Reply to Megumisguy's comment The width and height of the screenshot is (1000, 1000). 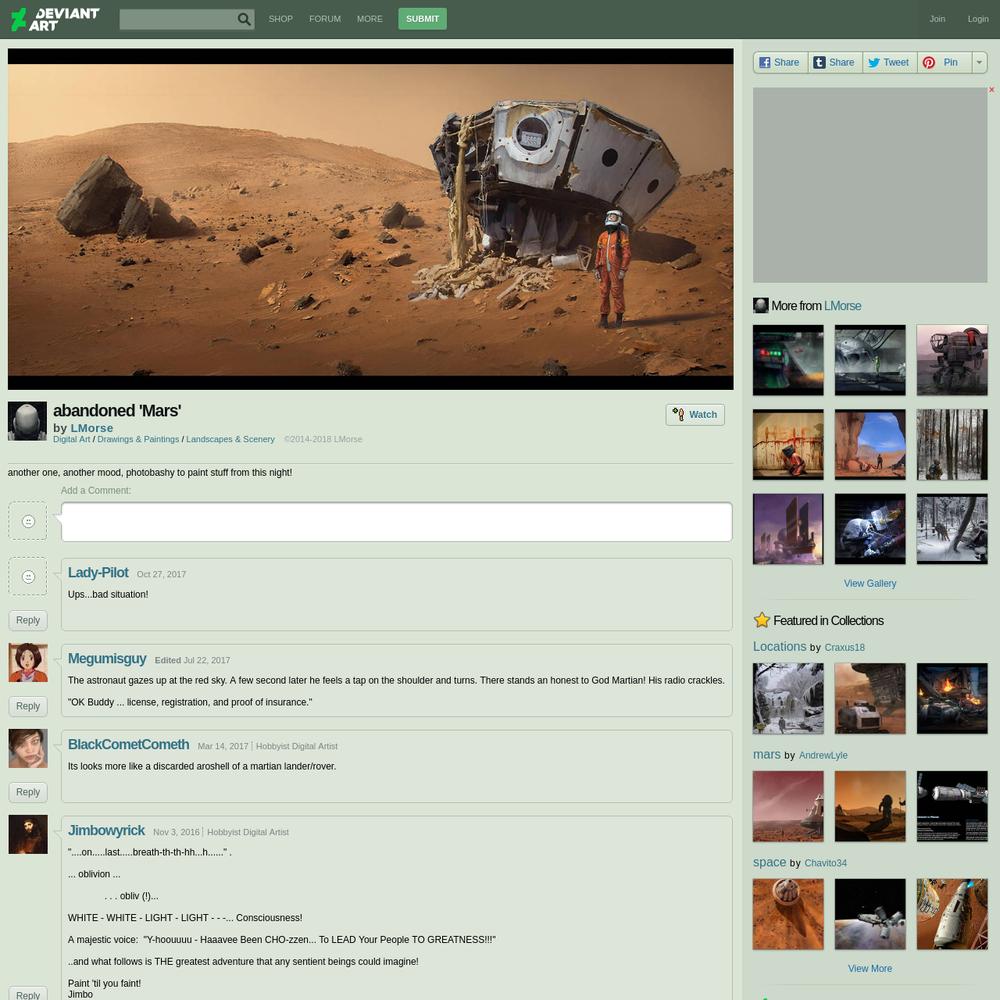click(28, 706)
